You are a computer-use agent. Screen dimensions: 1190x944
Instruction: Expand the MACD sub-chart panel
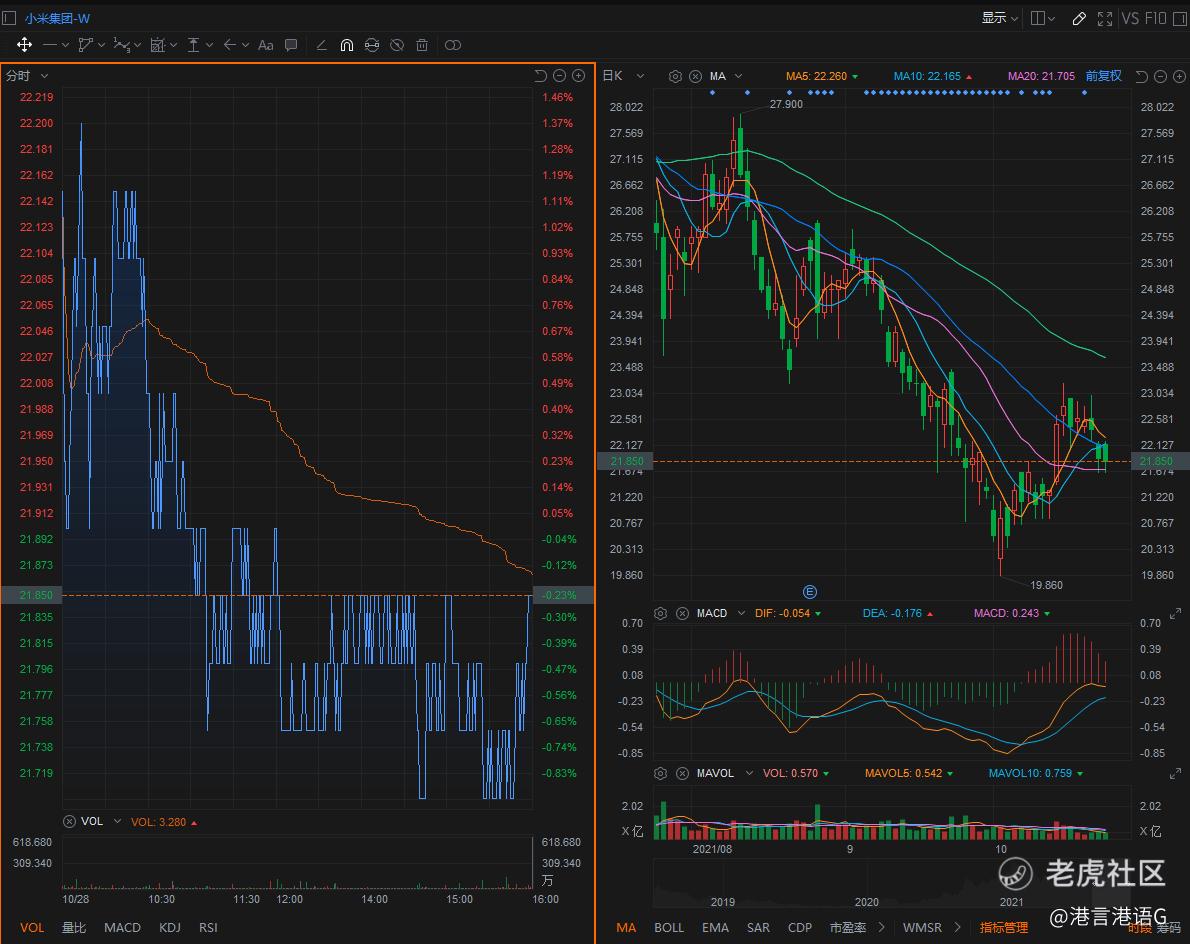point(1175,615)
